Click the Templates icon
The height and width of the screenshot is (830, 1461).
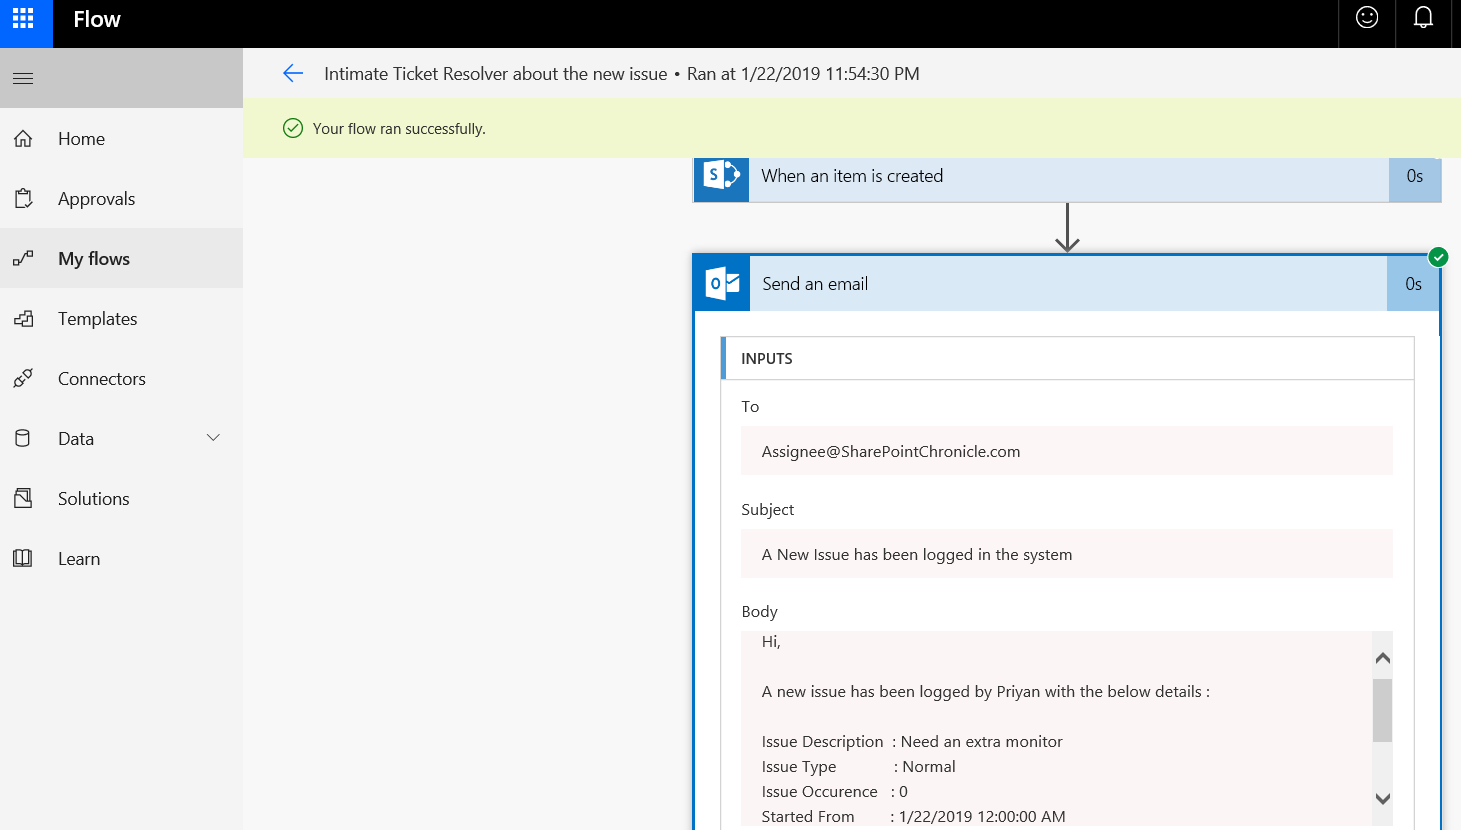click(23, 319)
